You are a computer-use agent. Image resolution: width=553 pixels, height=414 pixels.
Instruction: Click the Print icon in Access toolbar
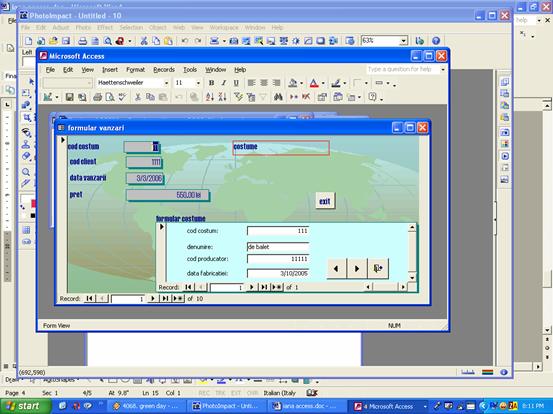pyautogui.click(x=97, y=97)
